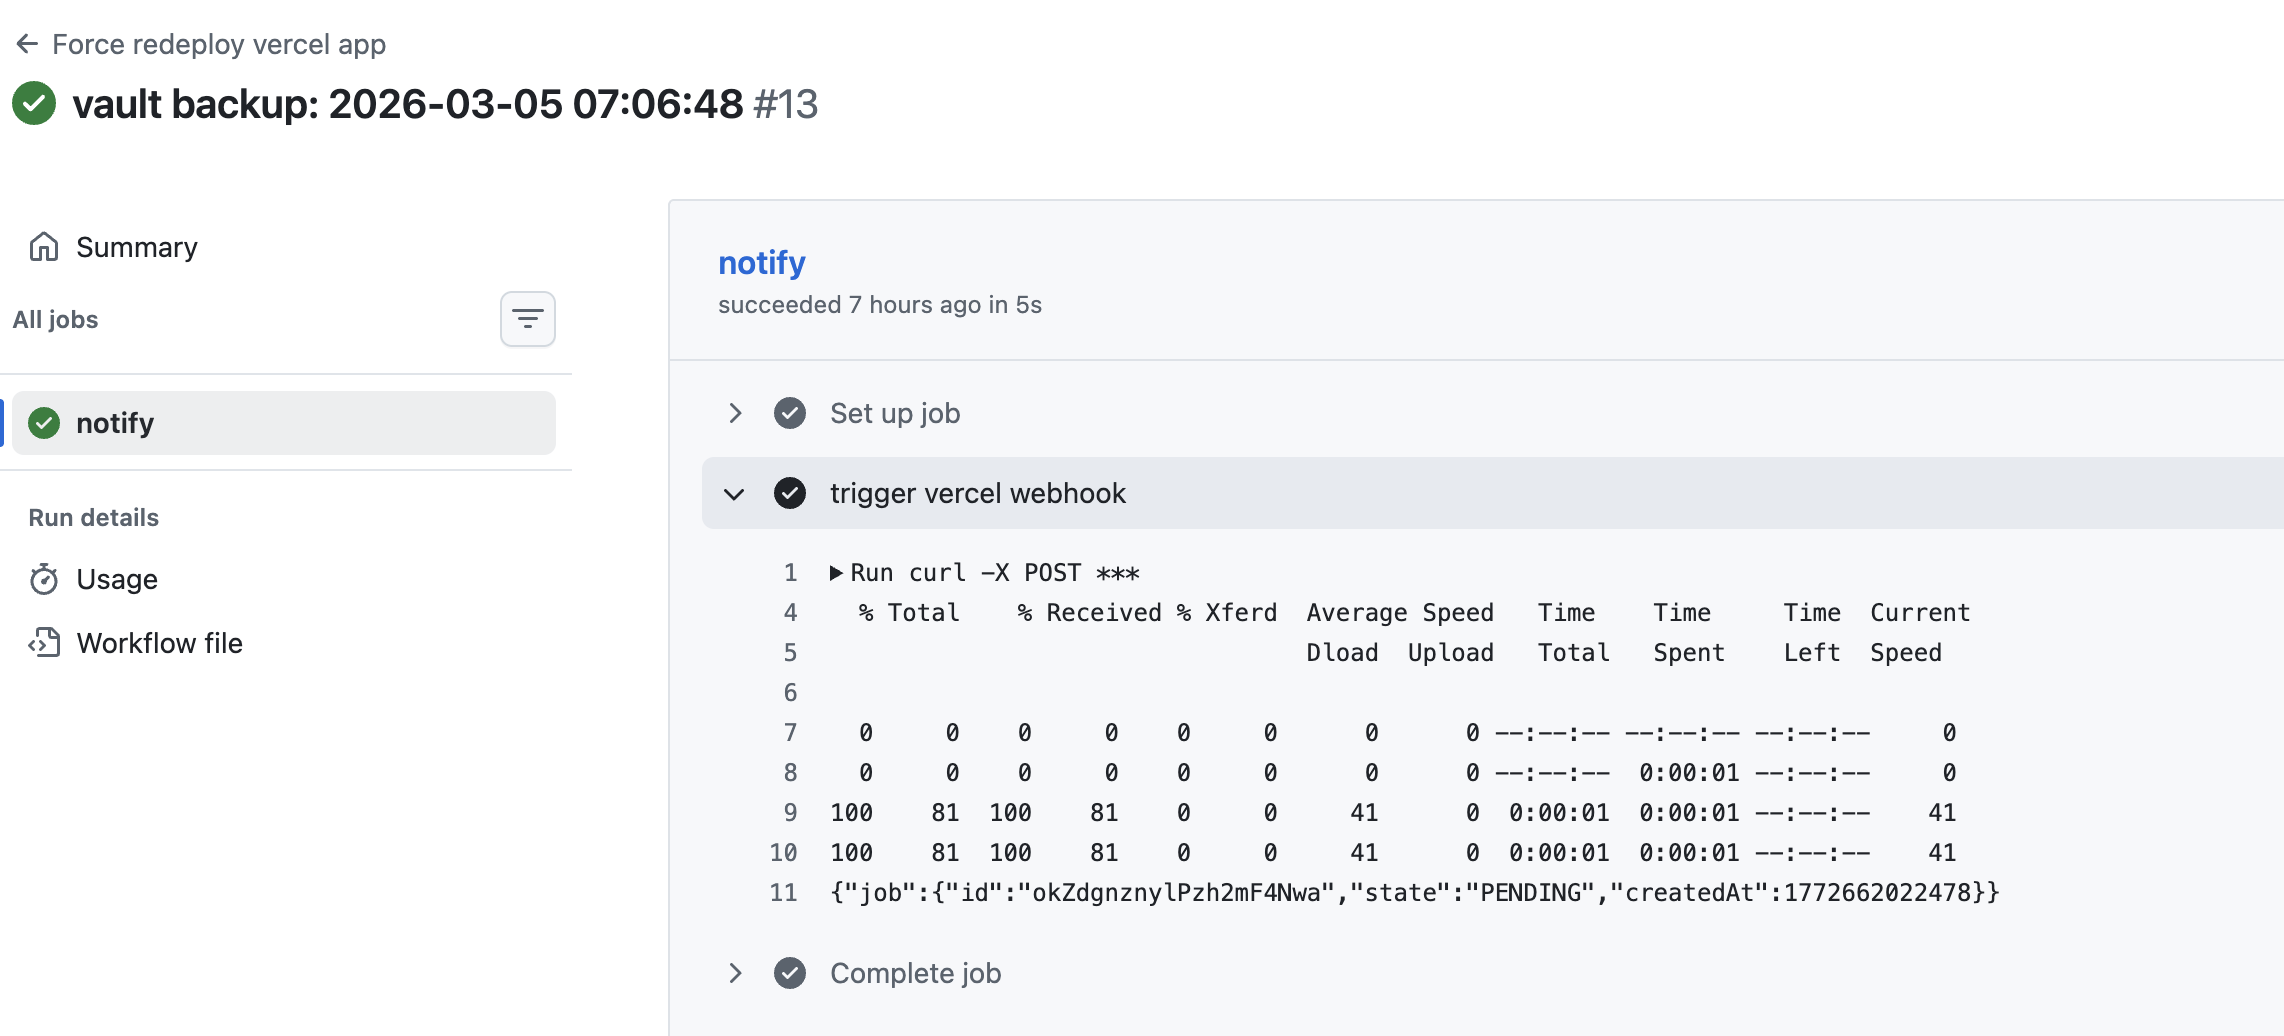Click the Usage stopwatch icon

click(44, 579)
